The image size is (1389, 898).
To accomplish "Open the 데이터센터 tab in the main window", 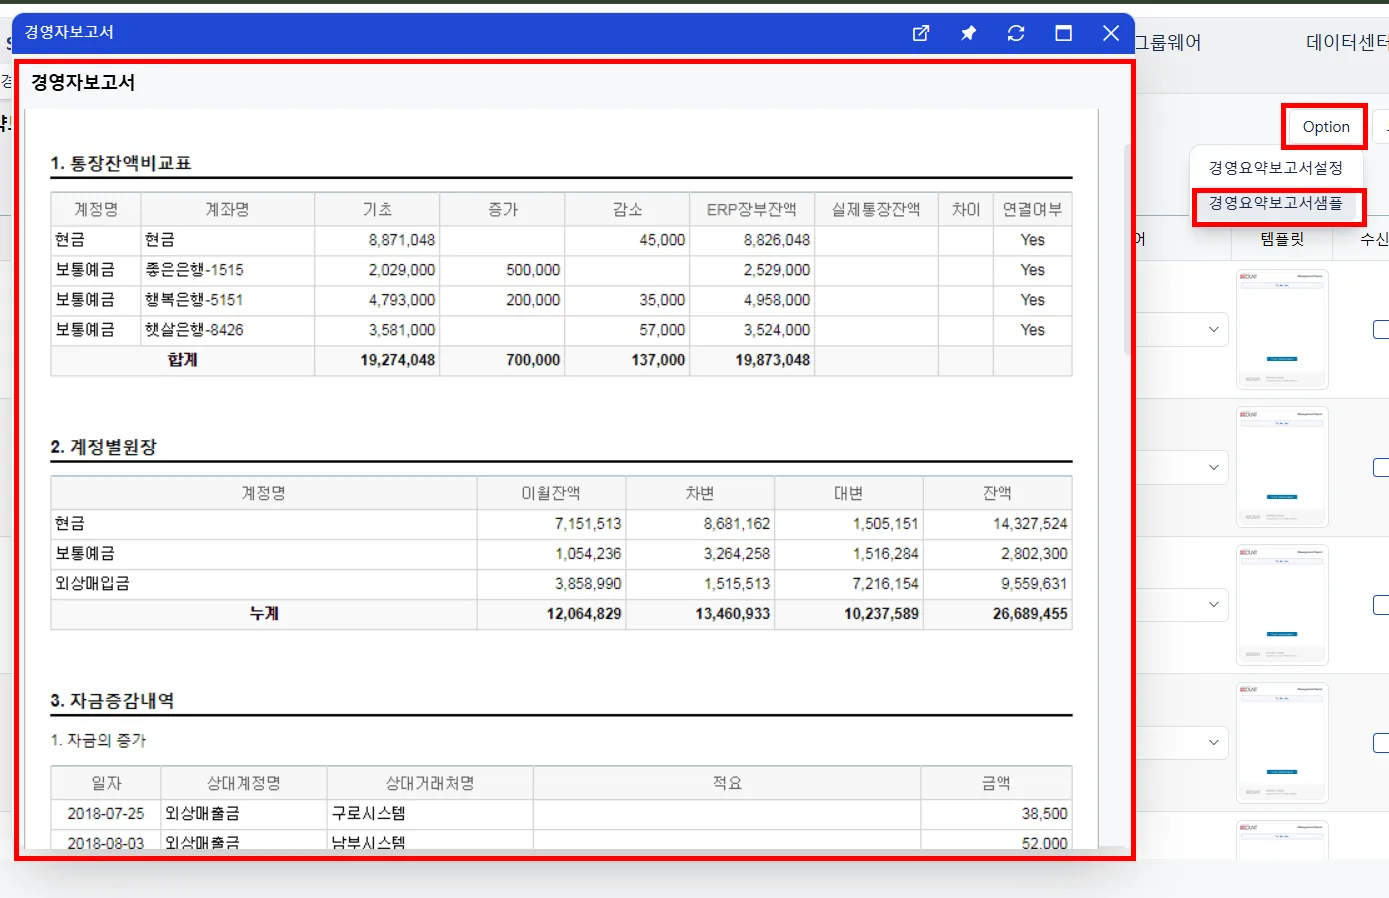I will pyautogui.click(x=1347, y=42).
